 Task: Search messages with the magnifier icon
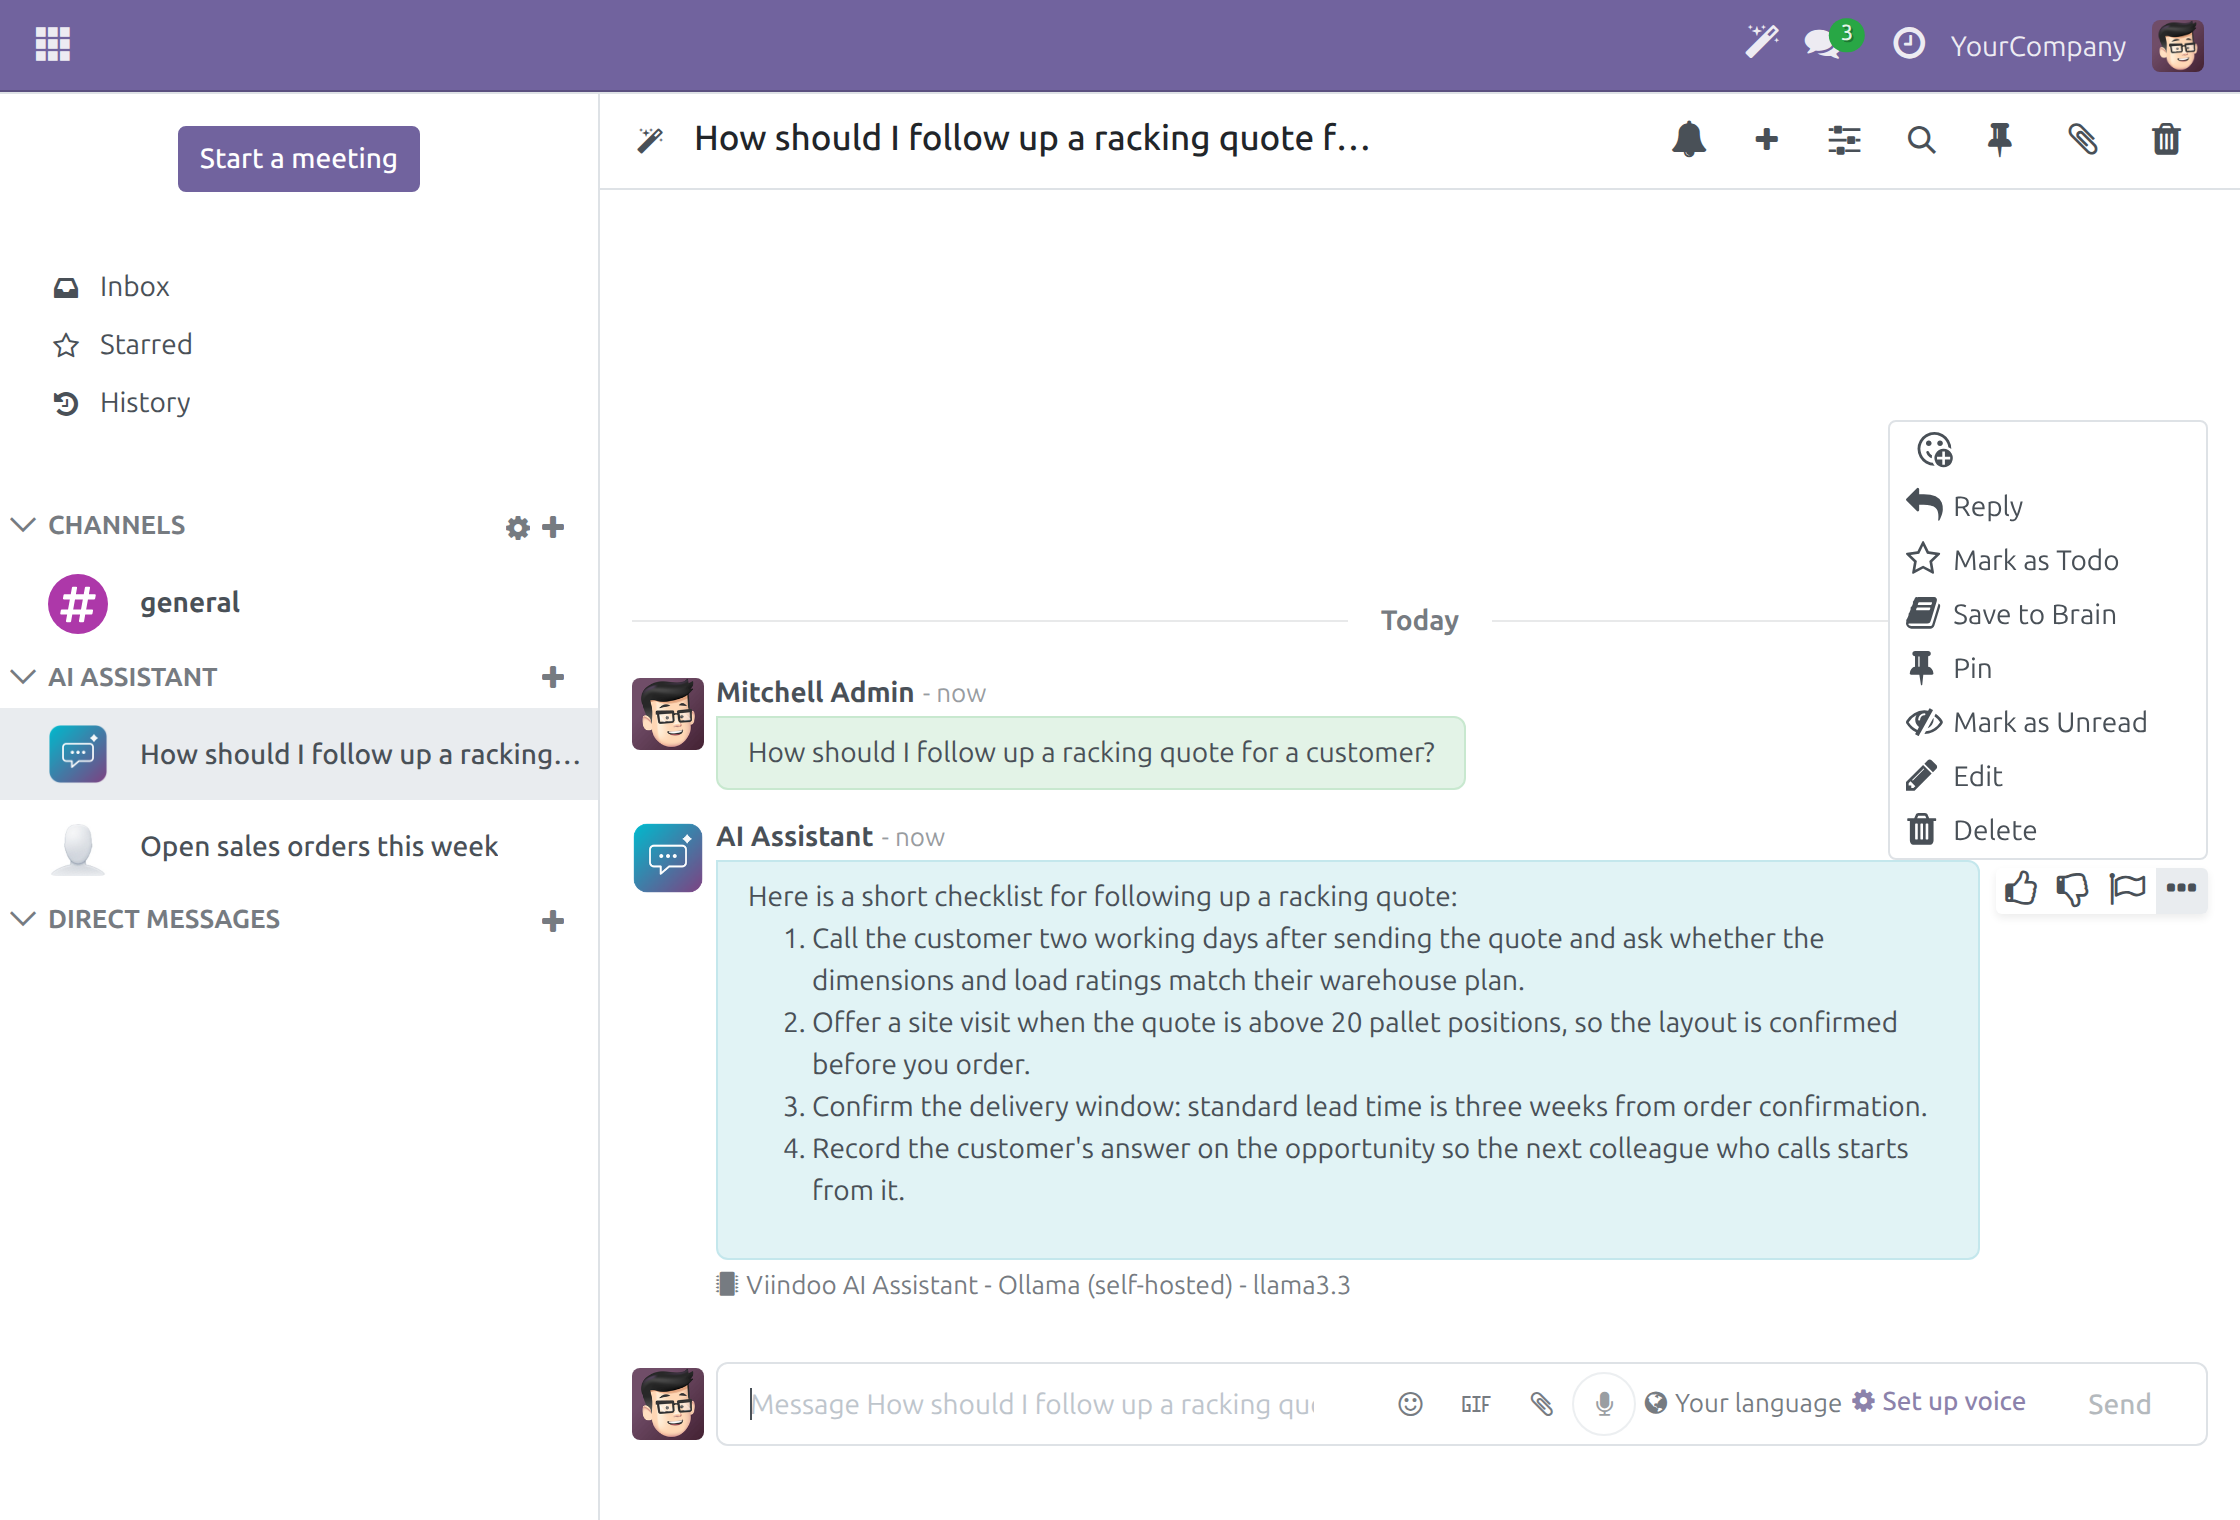click(1920, 140)
